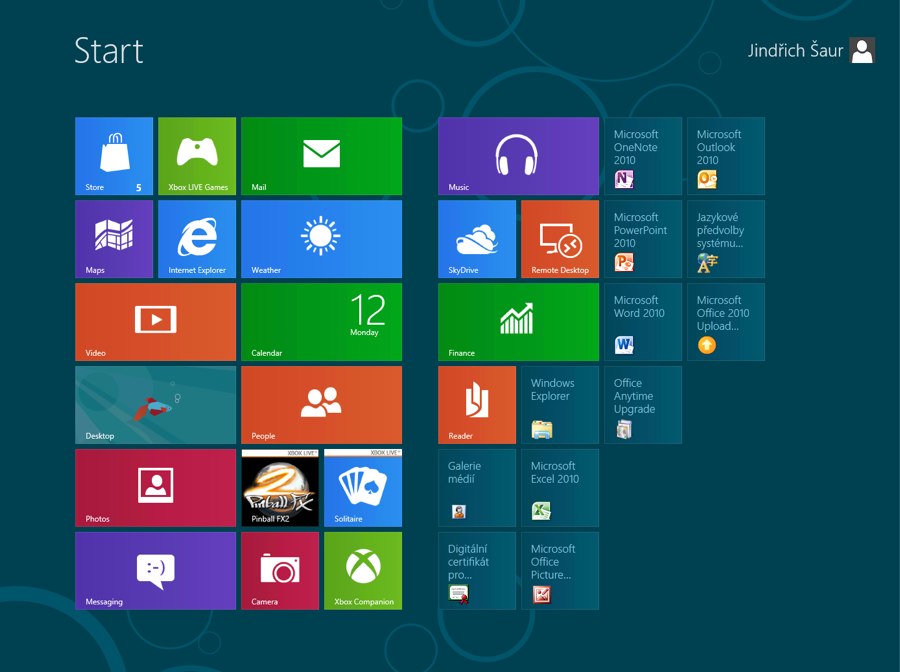The image size is (900, 672).
Task: Open the People tile
Action: 321,404
